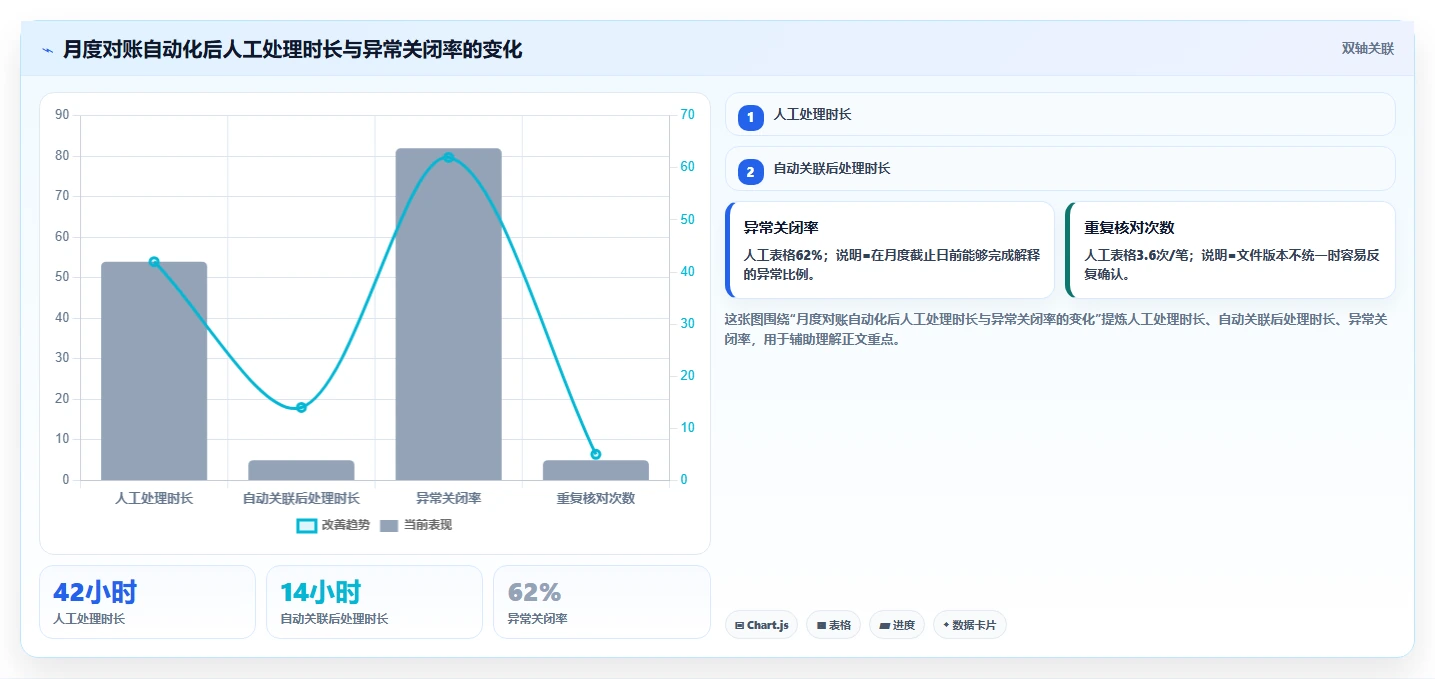Click the 表格 tag
This screenshot has height=679, width=1435.
[x=833, y=625]
